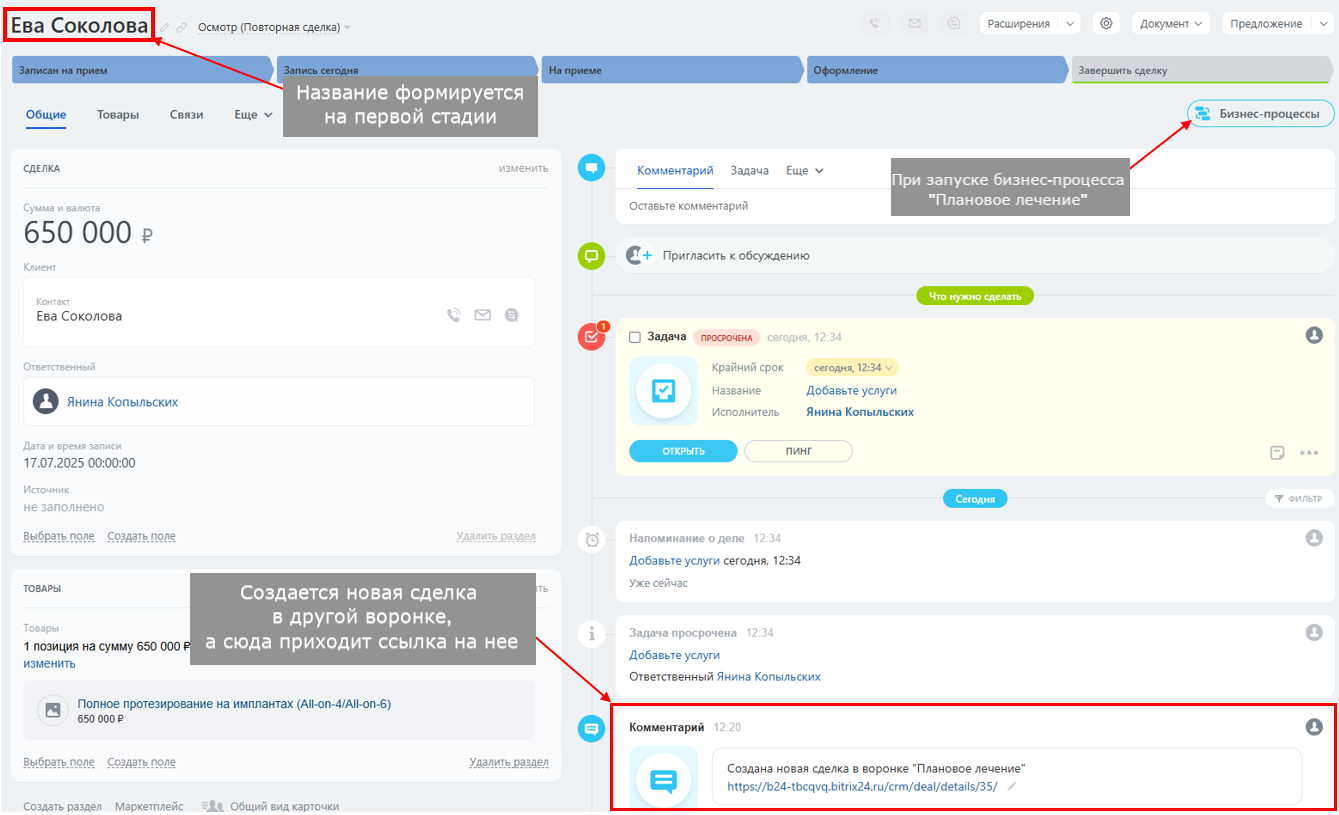Move the deal to stage 'Записан на прием'
This screenshot has height=815, width=1339.
pos(141,70)
